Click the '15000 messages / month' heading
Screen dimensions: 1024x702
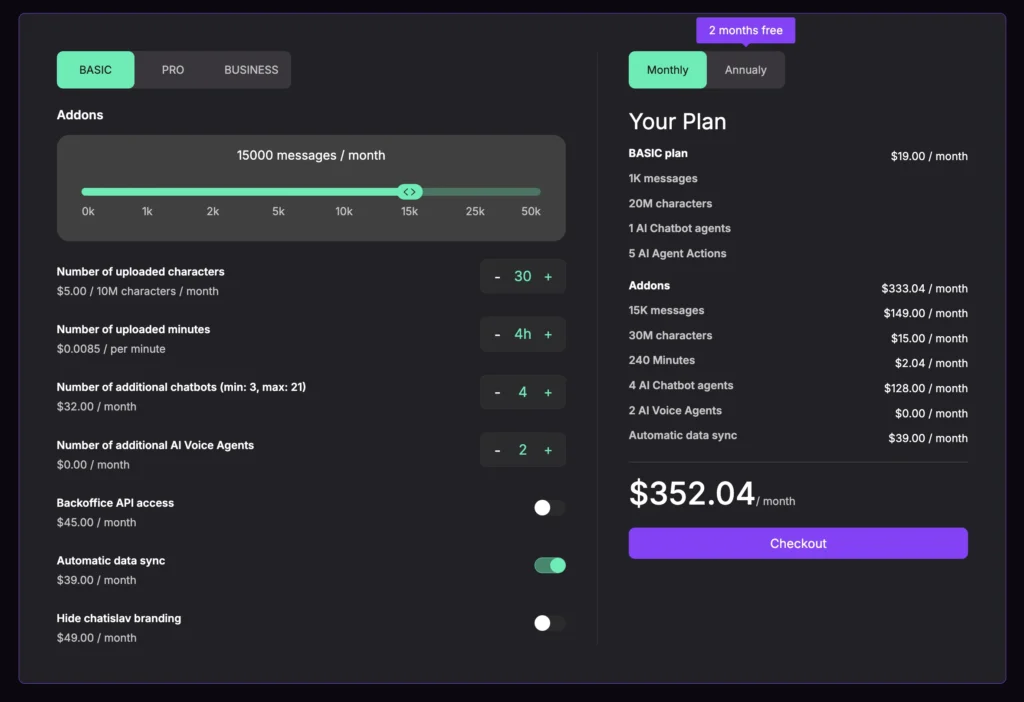(311, 155)
